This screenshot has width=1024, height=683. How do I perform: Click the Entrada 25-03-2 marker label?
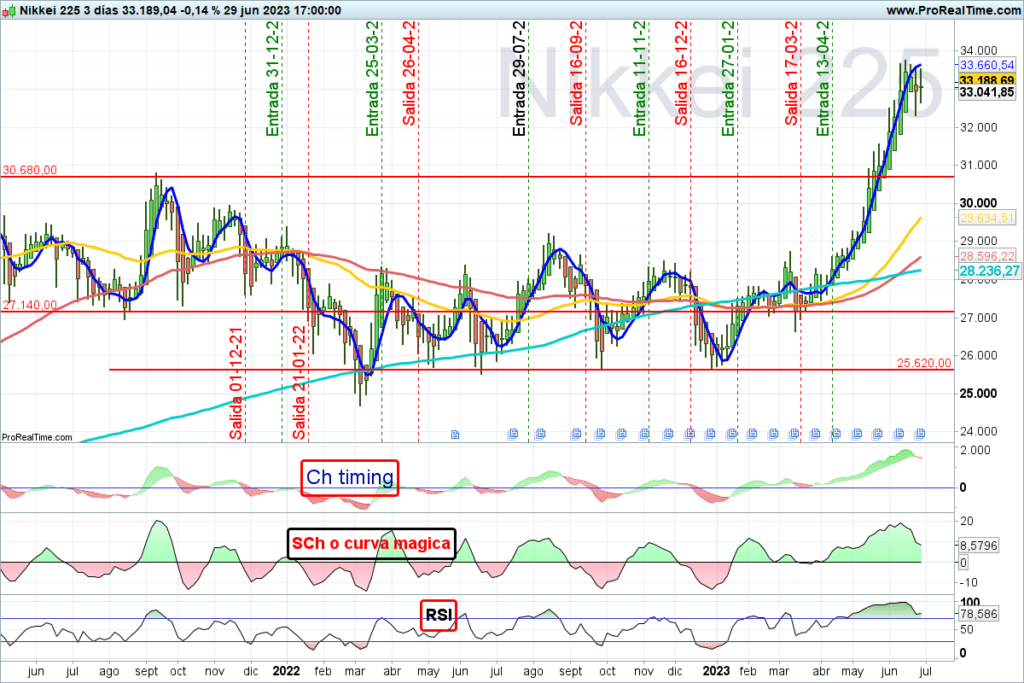coord(372,79)
